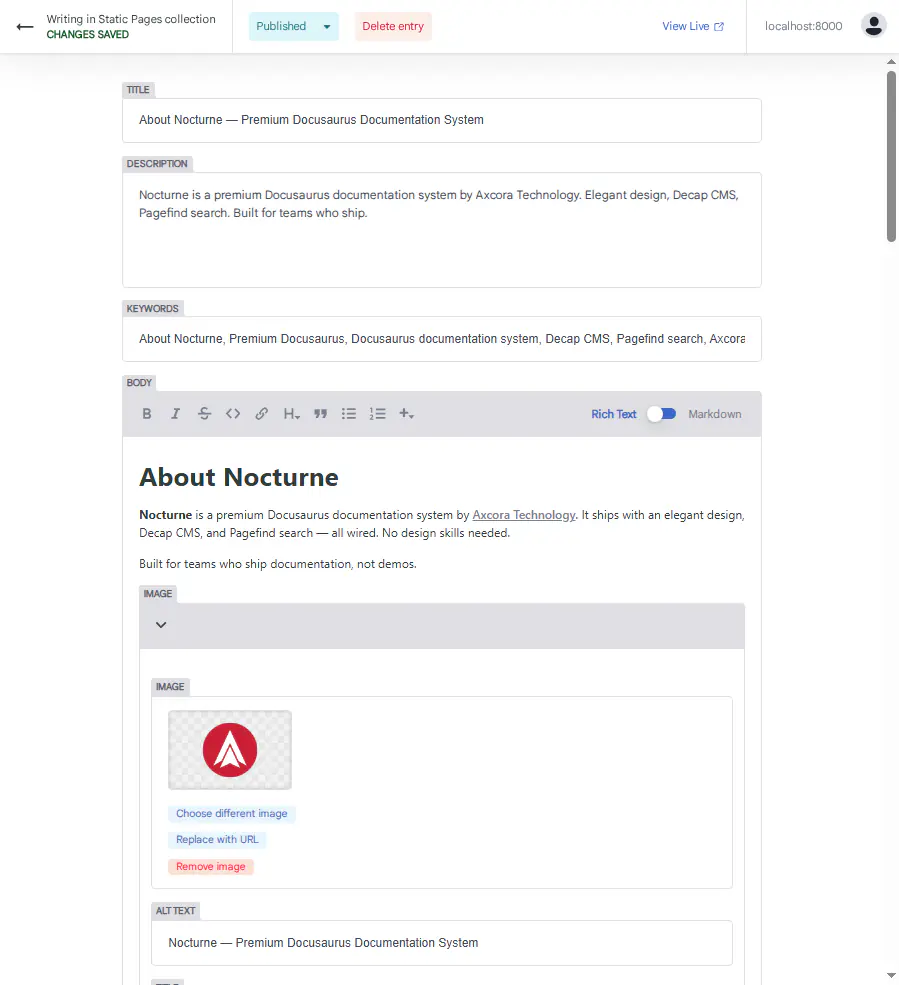Screen dimensions: 899x985
Task: Click the Choose different image button
Action: (x=232, y=814)
